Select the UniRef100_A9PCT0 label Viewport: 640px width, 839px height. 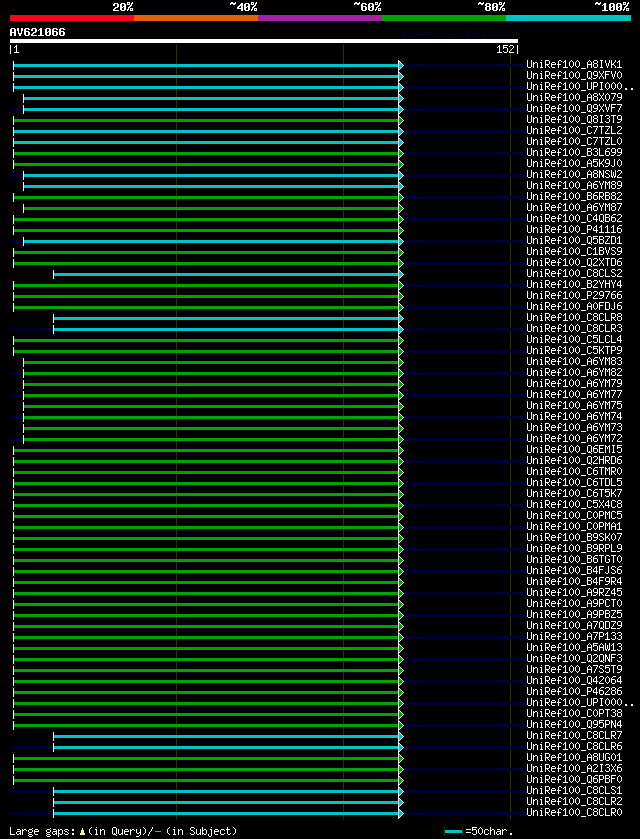[575, 604]
